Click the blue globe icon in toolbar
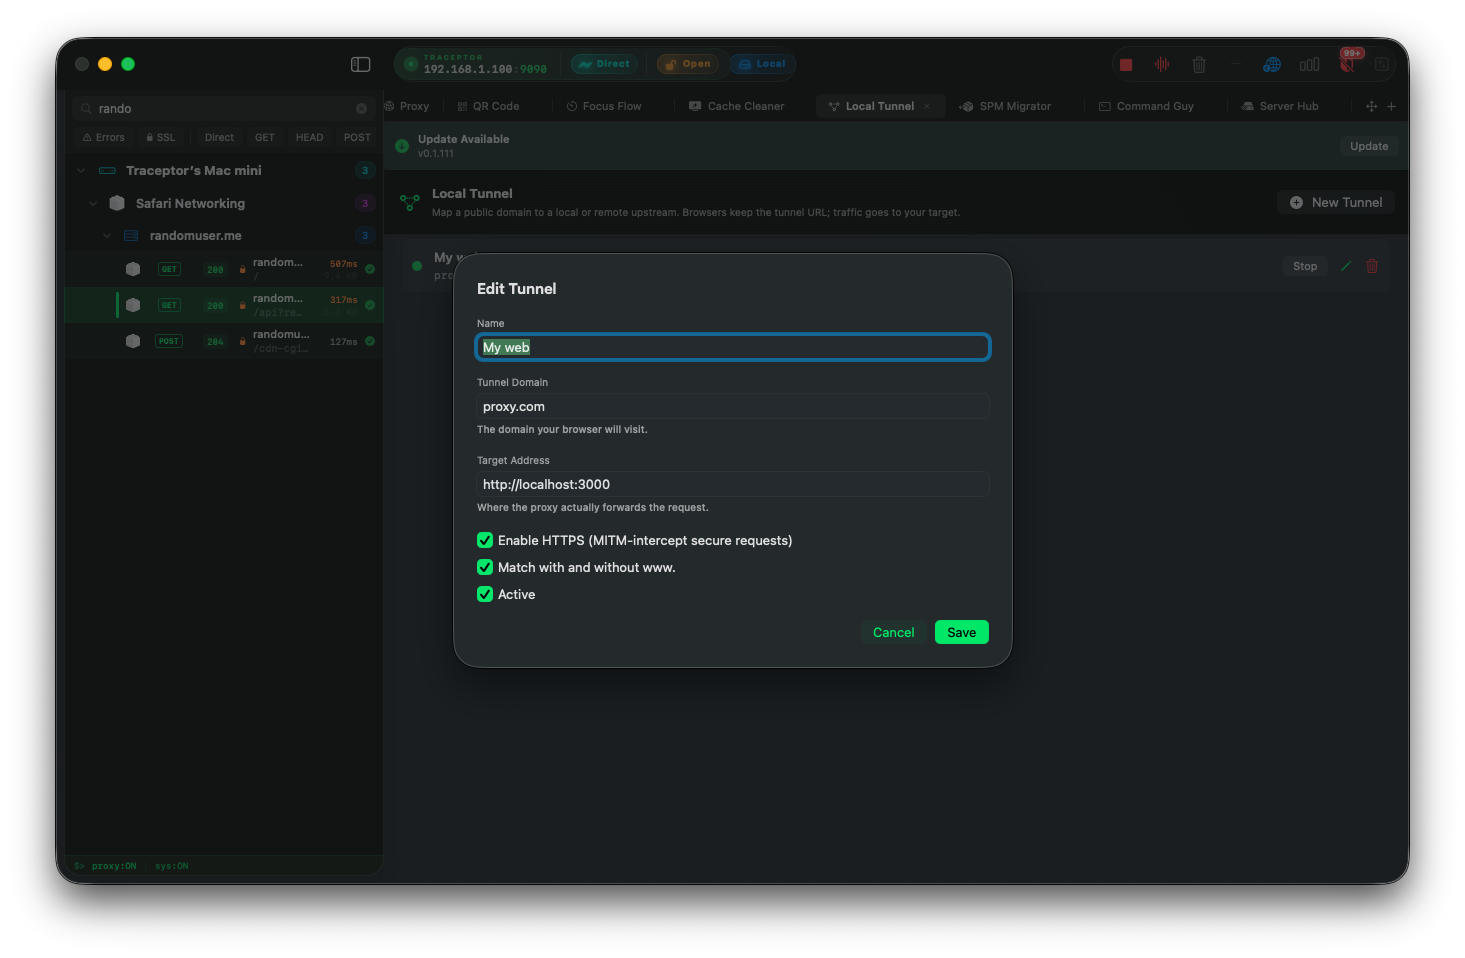The width and height of the screenshot is (1465, 958). 1272,65
